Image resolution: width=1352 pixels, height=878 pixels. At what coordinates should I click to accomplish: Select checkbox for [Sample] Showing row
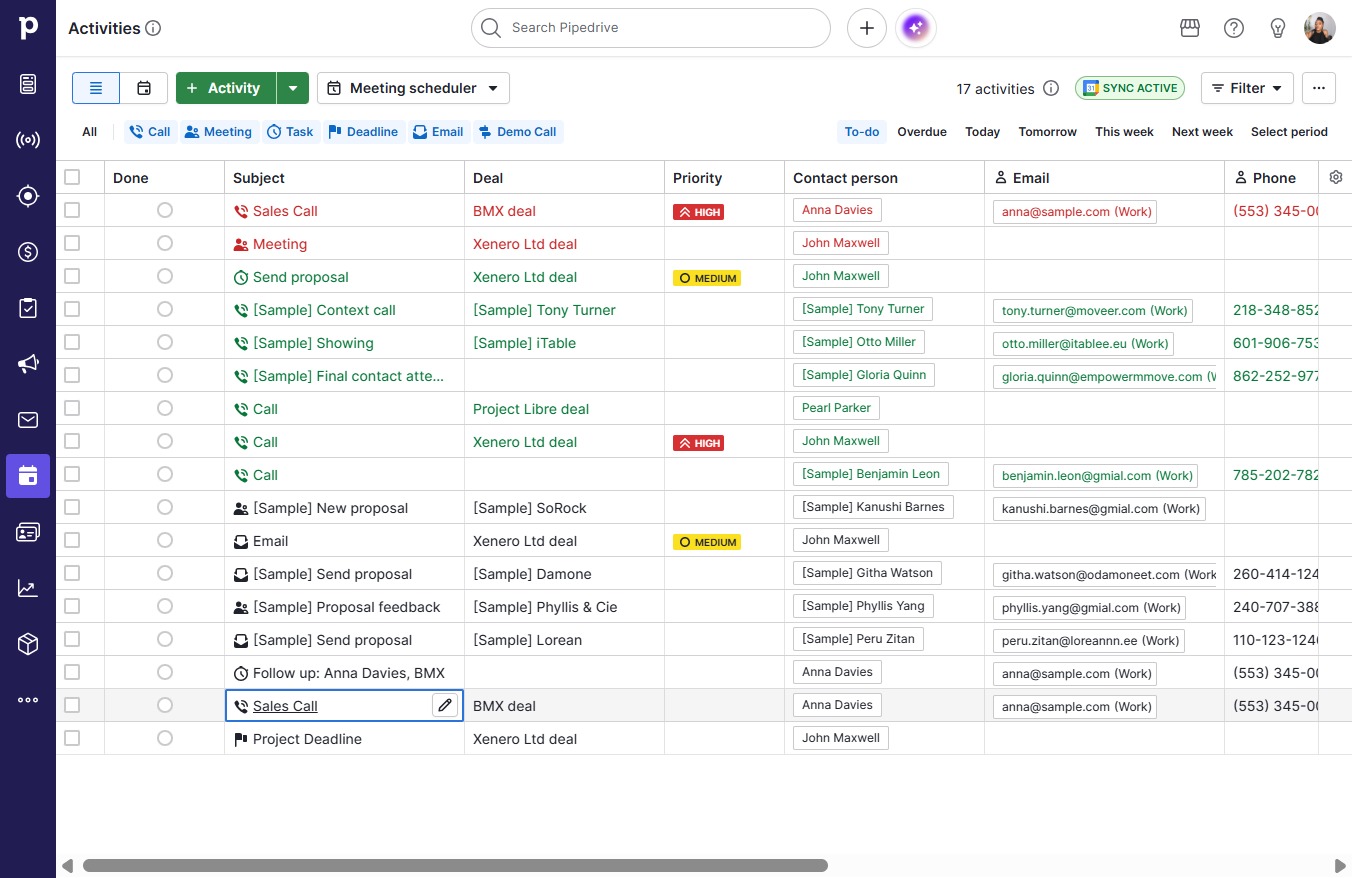click(x=72, y=342)
